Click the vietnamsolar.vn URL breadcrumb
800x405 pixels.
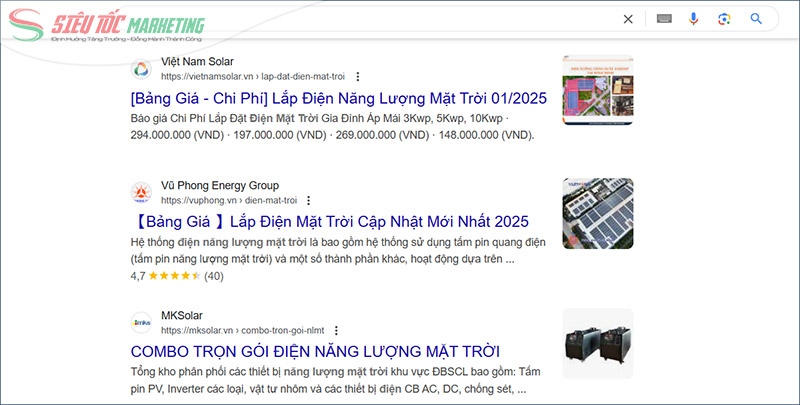(253, 77)
